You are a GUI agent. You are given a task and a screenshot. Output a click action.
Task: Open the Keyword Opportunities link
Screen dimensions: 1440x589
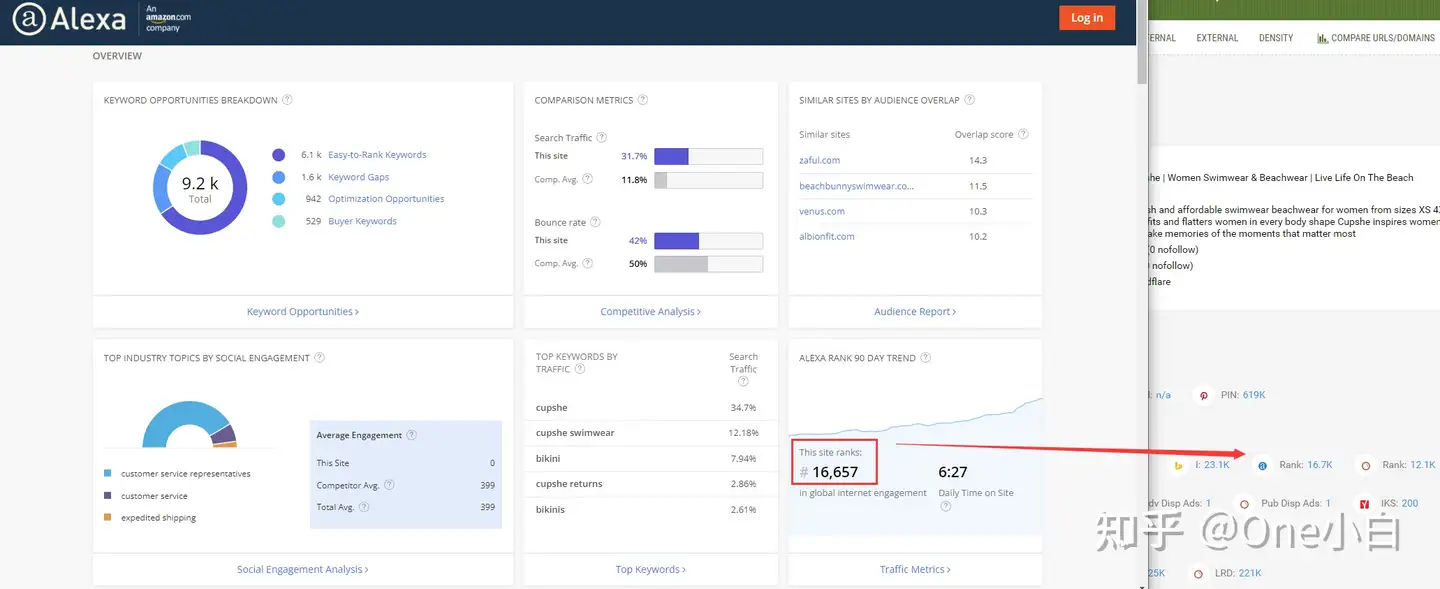[303, 312]
